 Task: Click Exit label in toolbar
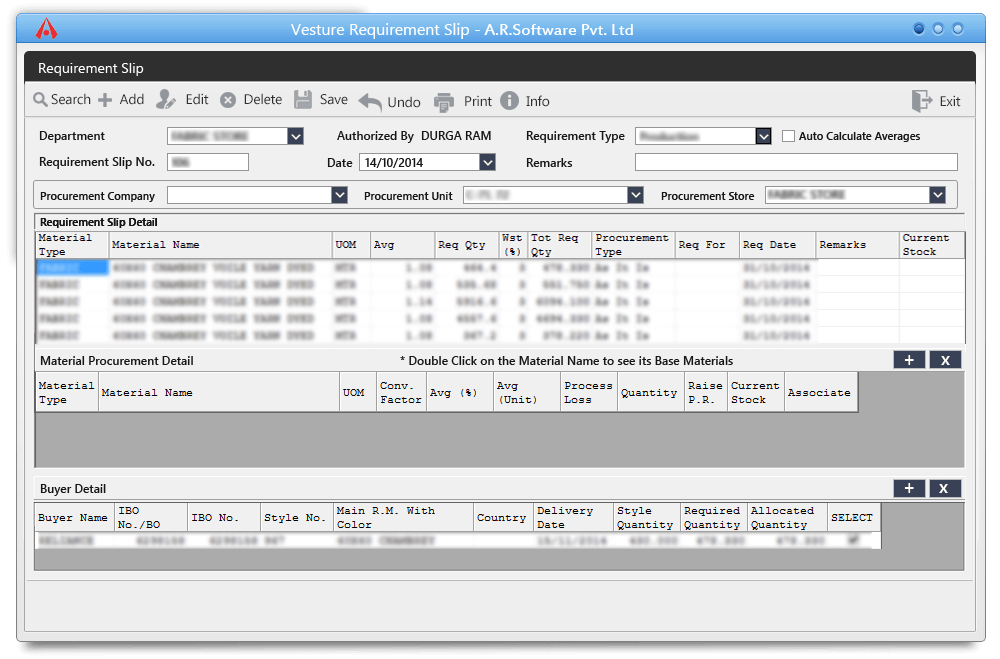coord(950,101)
